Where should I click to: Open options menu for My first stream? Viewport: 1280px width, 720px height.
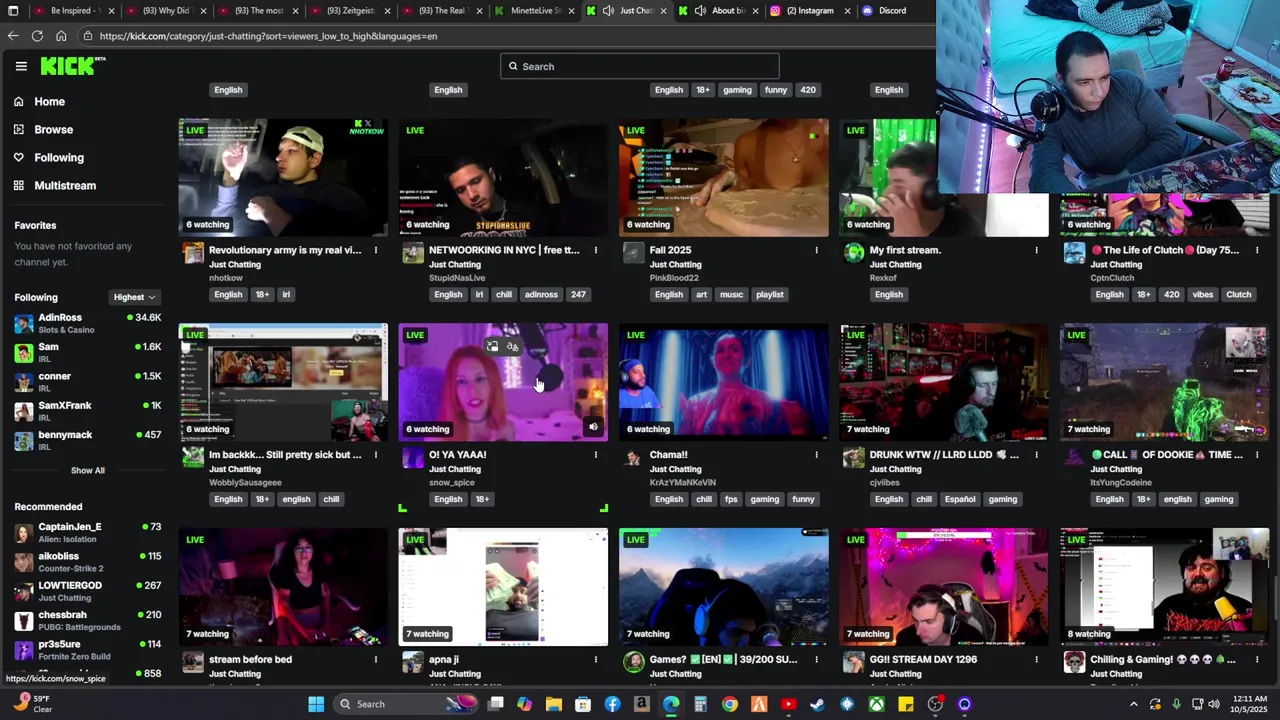[x=1036, y=251]
